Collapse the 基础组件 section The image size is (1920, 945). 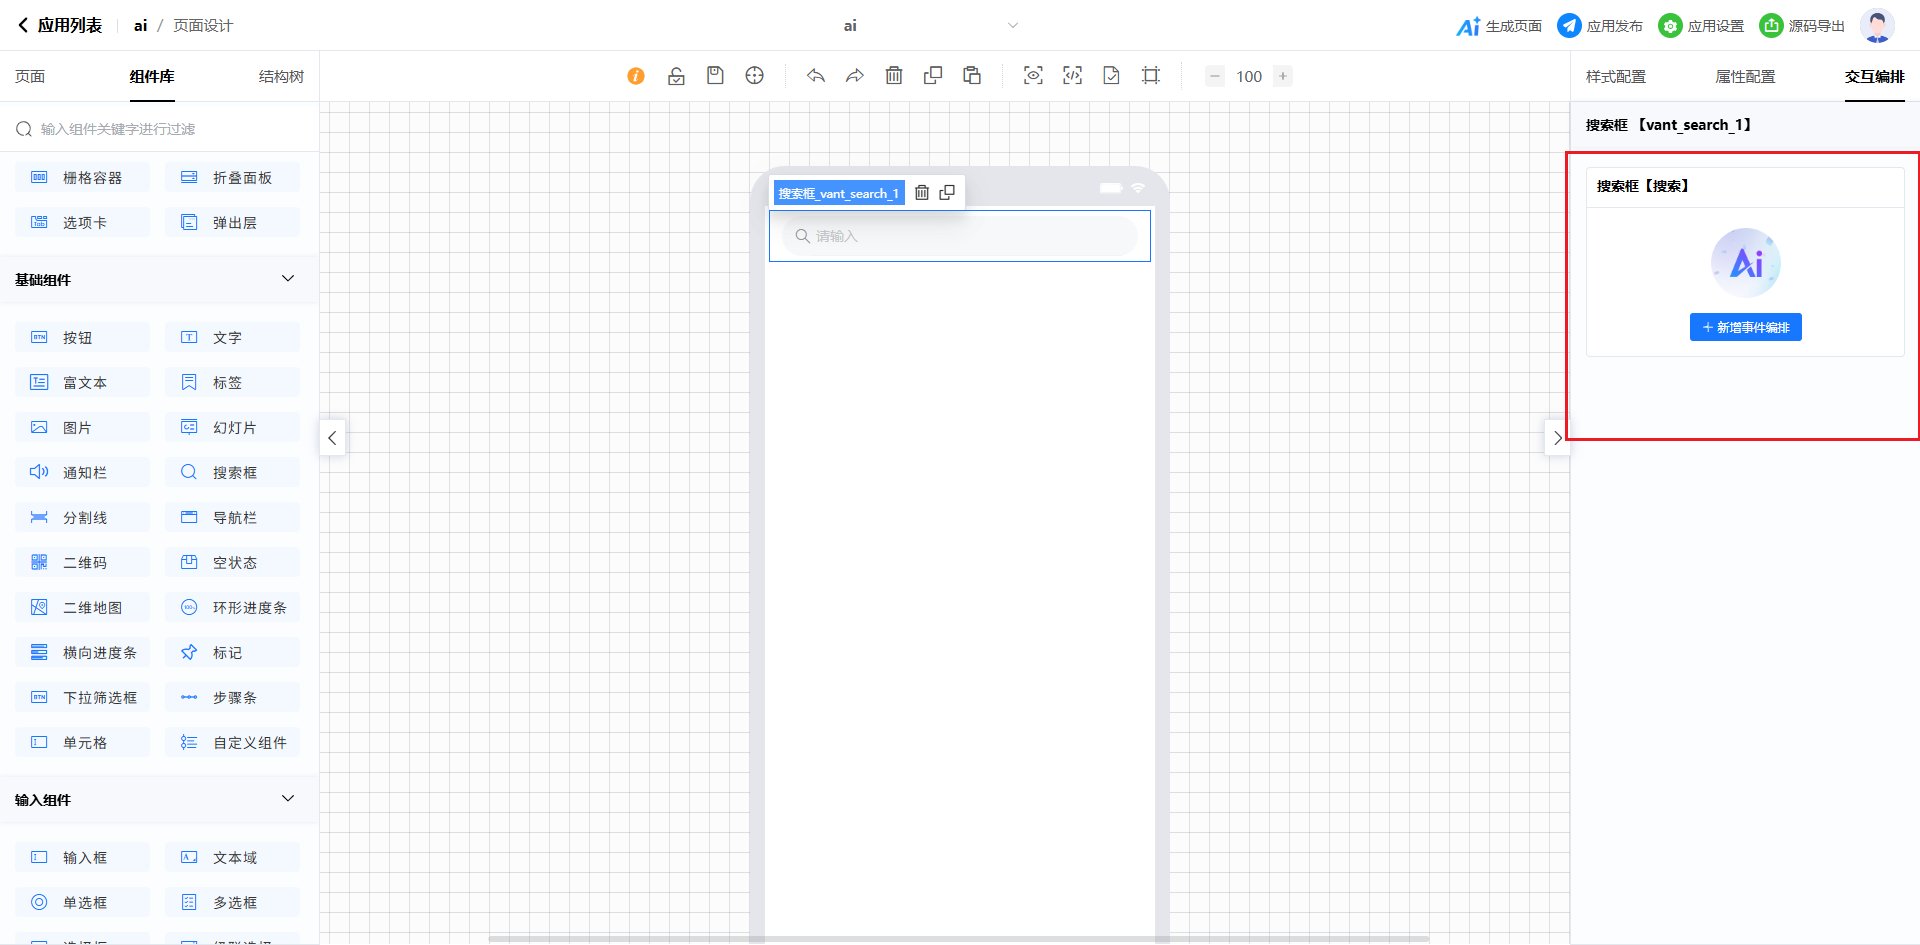pyautogui.click(x=288, y=279)
